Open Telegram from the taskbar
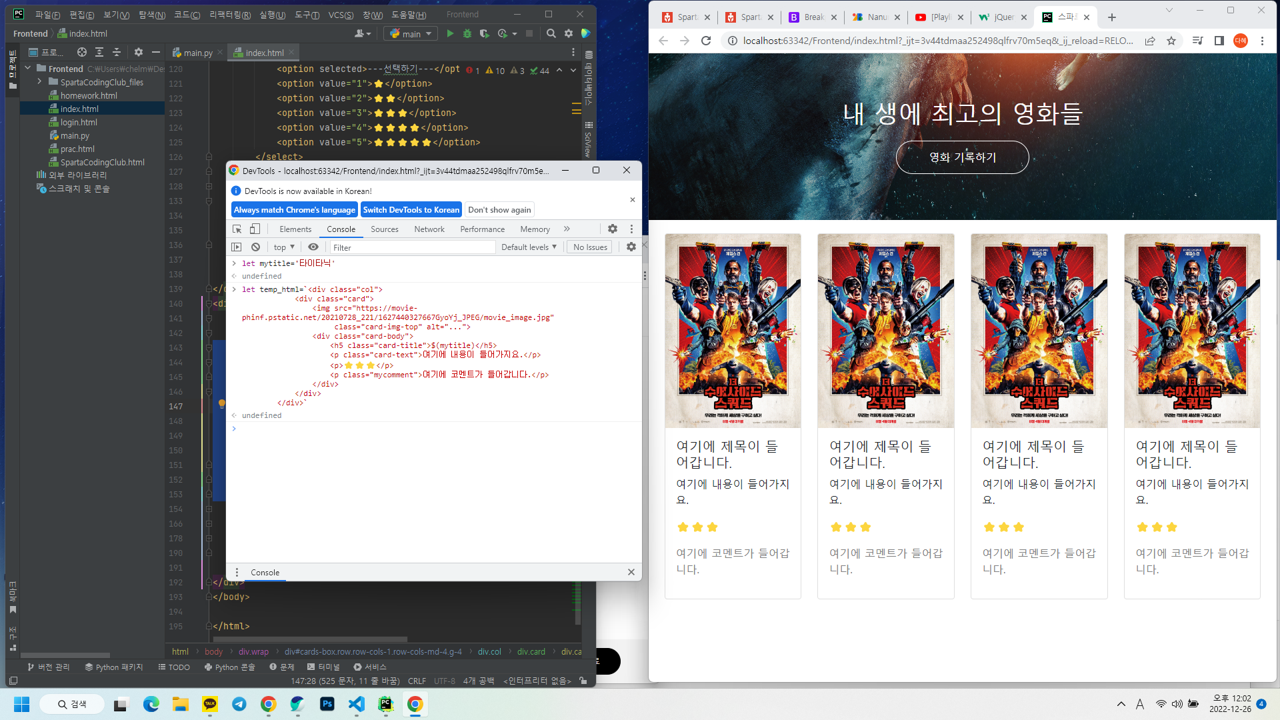 point(239,704)
